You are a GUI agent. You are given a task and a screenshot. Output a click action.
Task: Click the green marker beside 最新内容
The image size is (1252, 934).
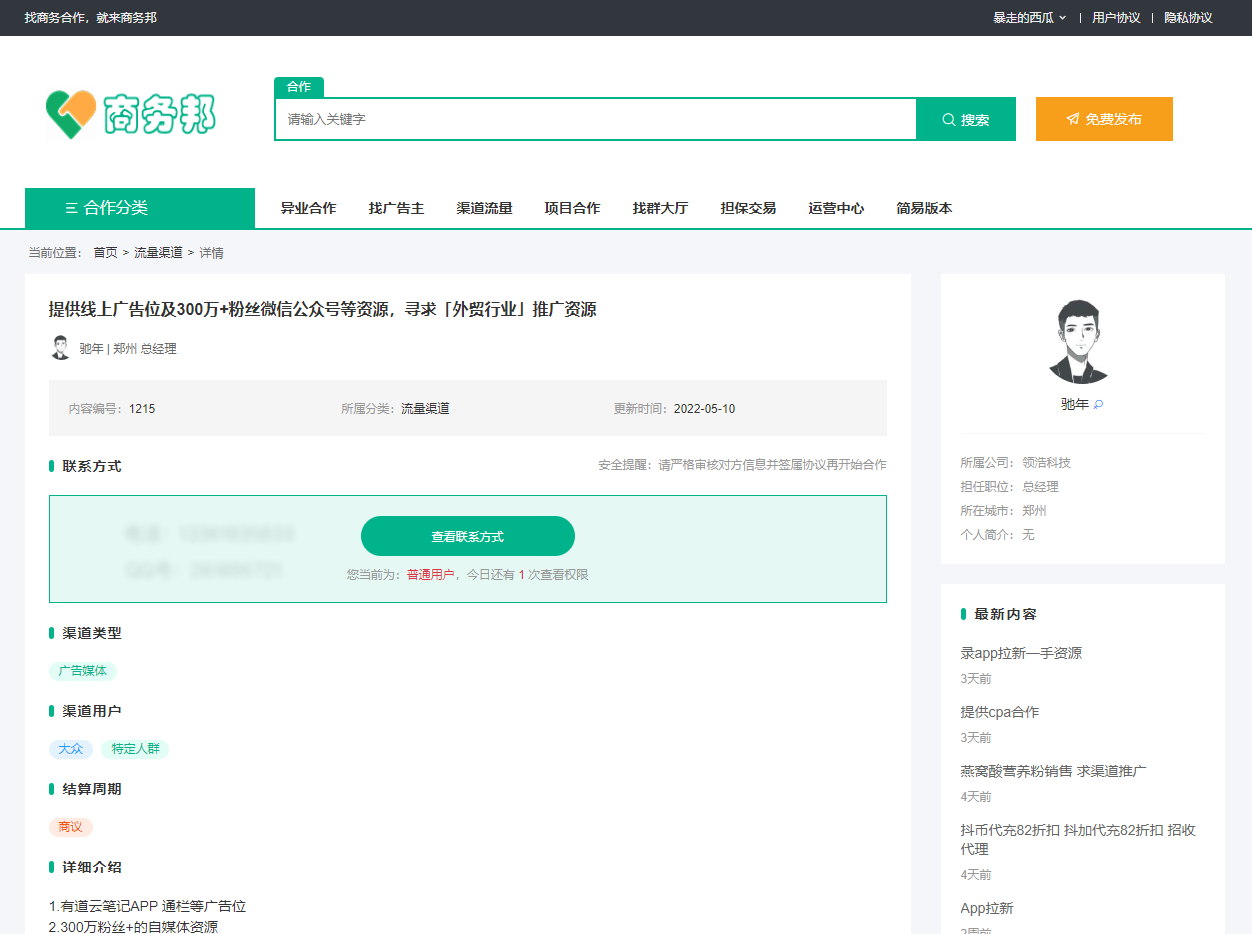tap(962, 614)
